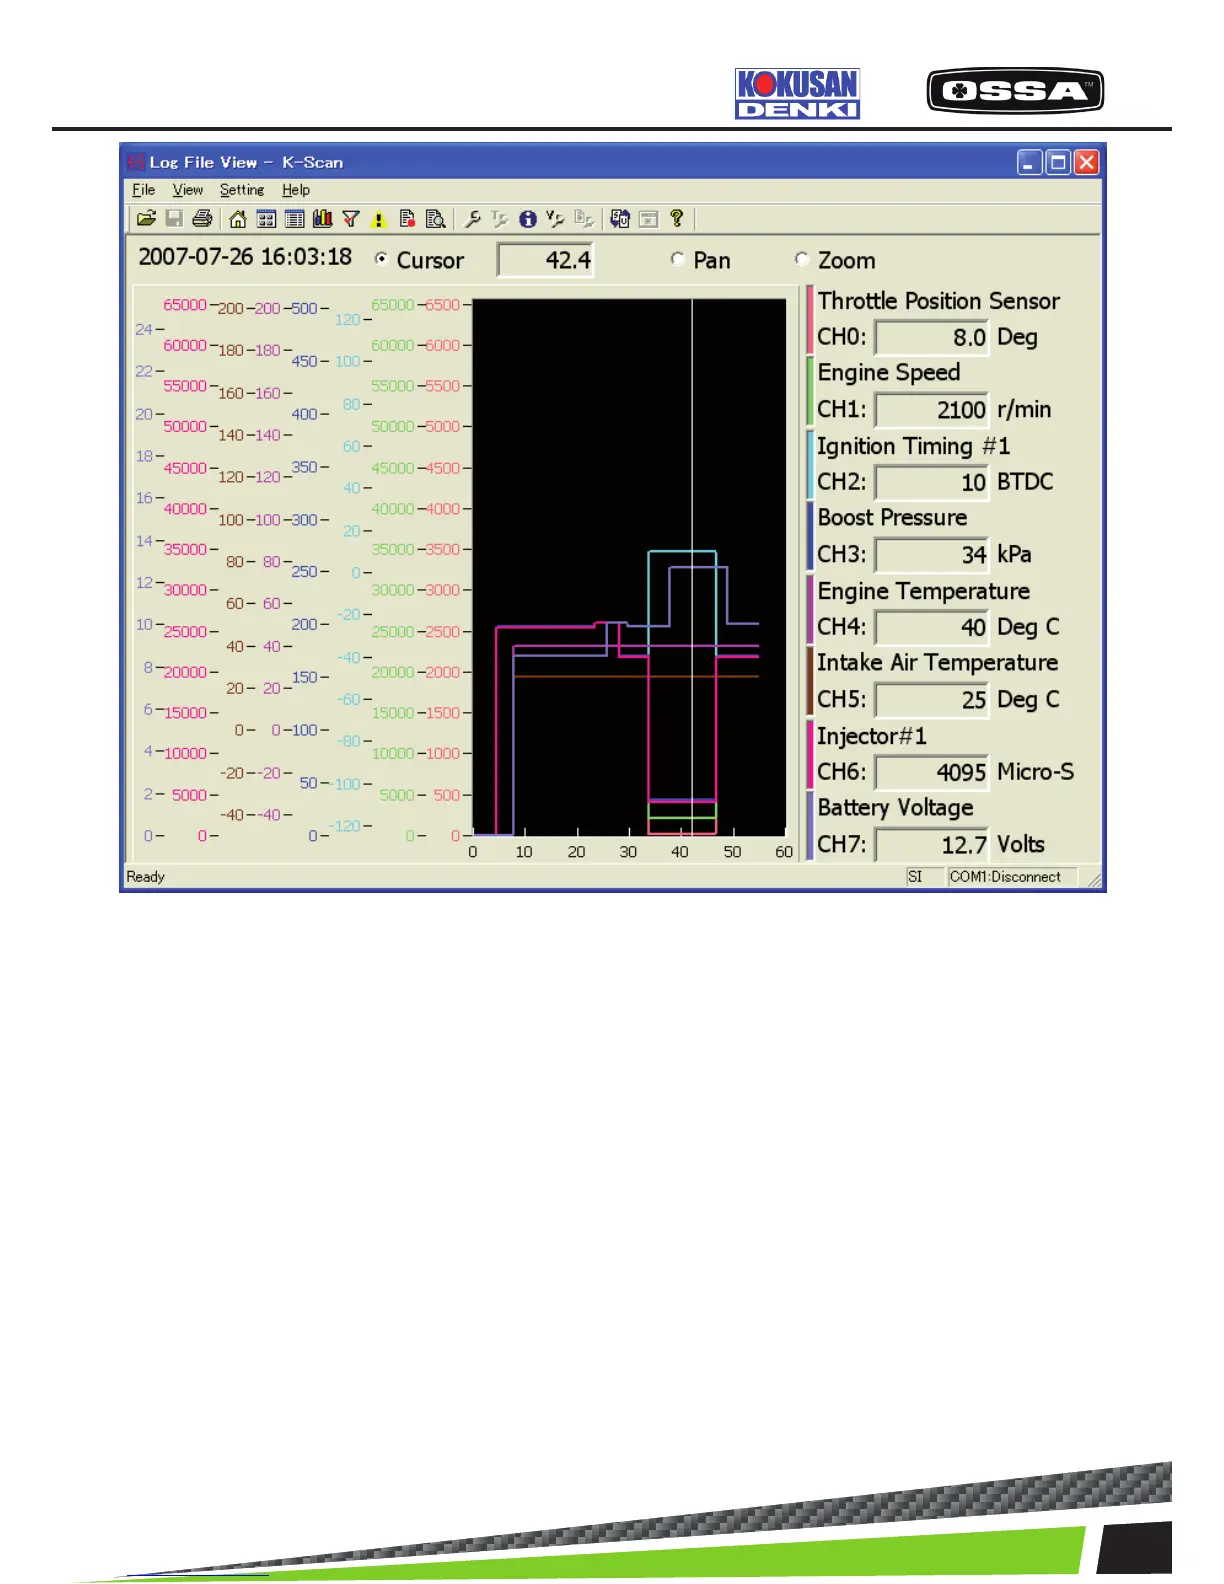Click the cursor position value field 42.4

pos(546,260)
